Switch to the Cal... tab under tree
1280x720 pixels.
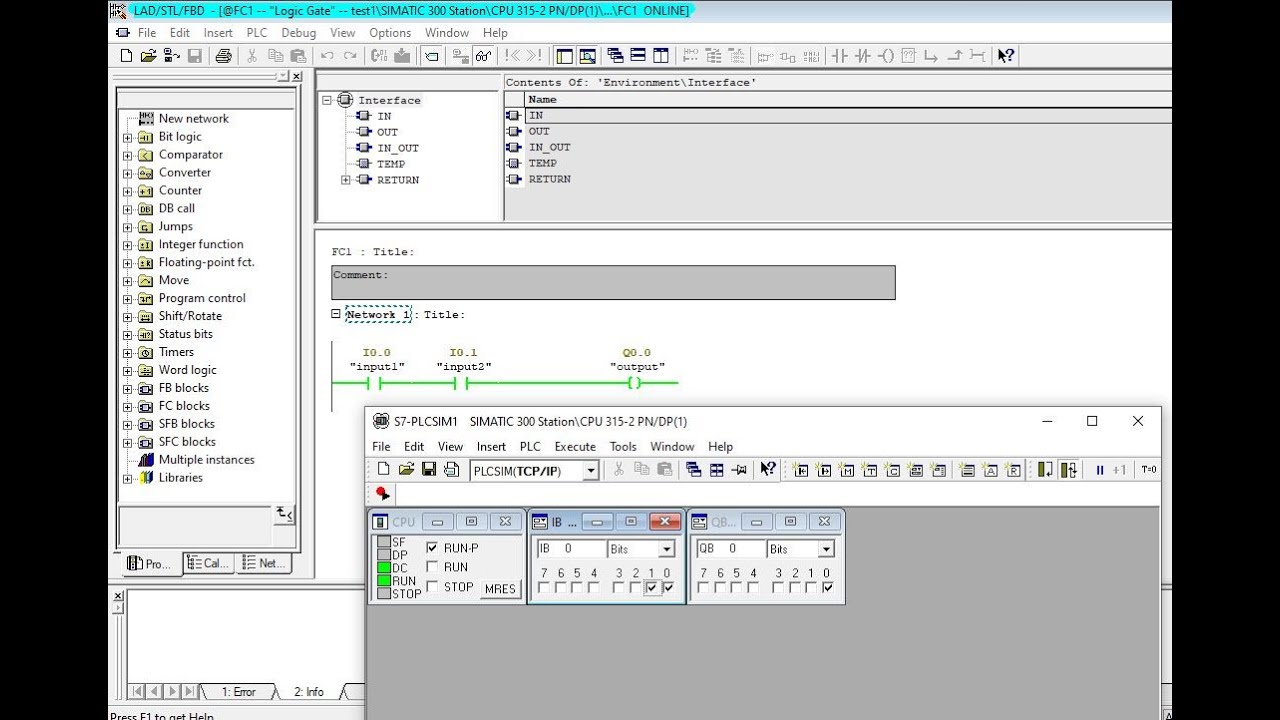(208, 563)
